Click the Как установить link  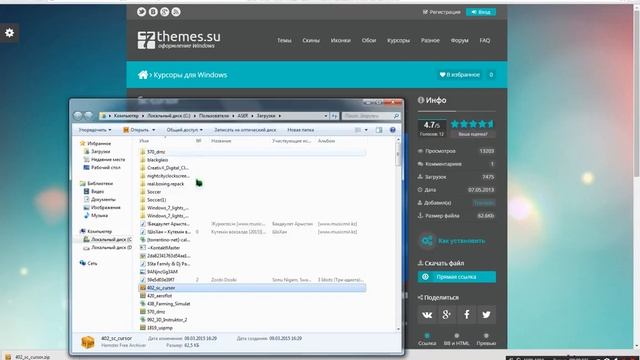coord(462,241)
